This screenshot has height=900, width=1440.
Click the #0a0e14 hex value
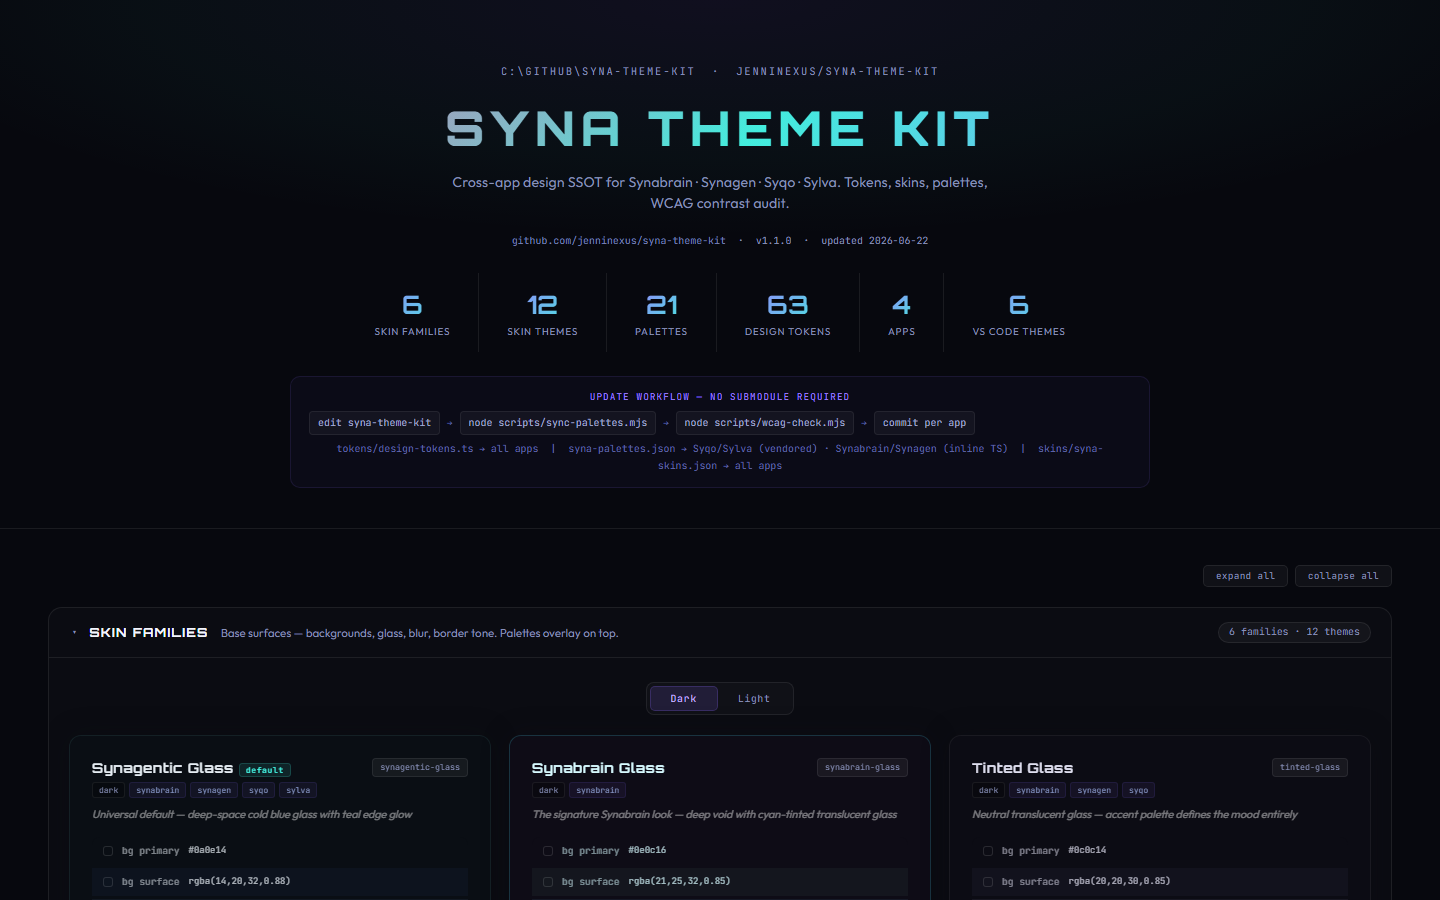tap(207, 851)
